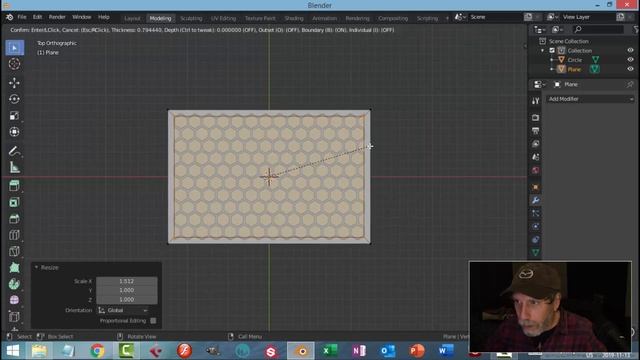Select the Rotate tool
This screenshot has width=640, height=360.
click(x=14, y=99)
